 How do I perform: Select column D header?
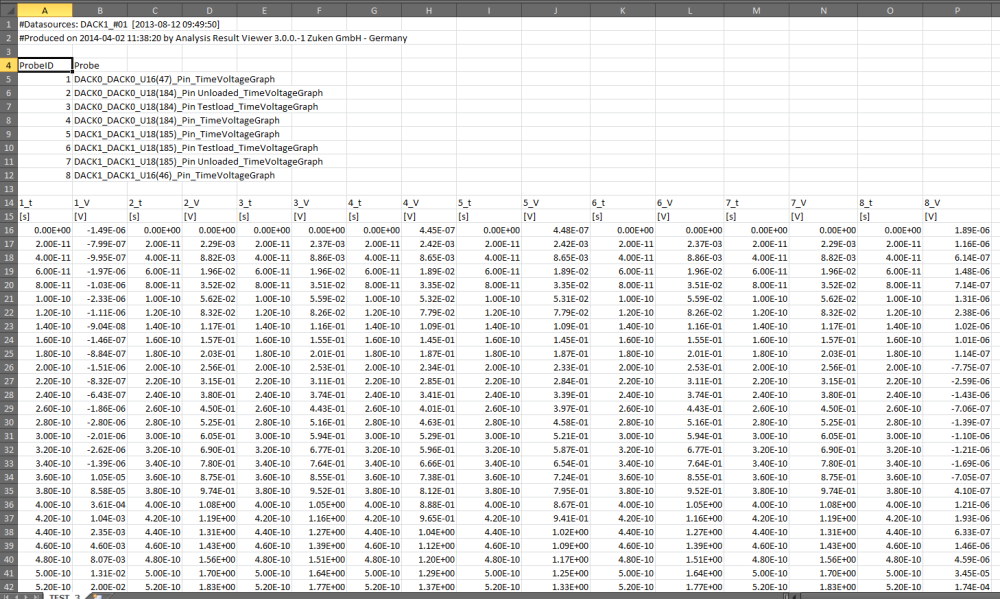click(x=209, y=10)
